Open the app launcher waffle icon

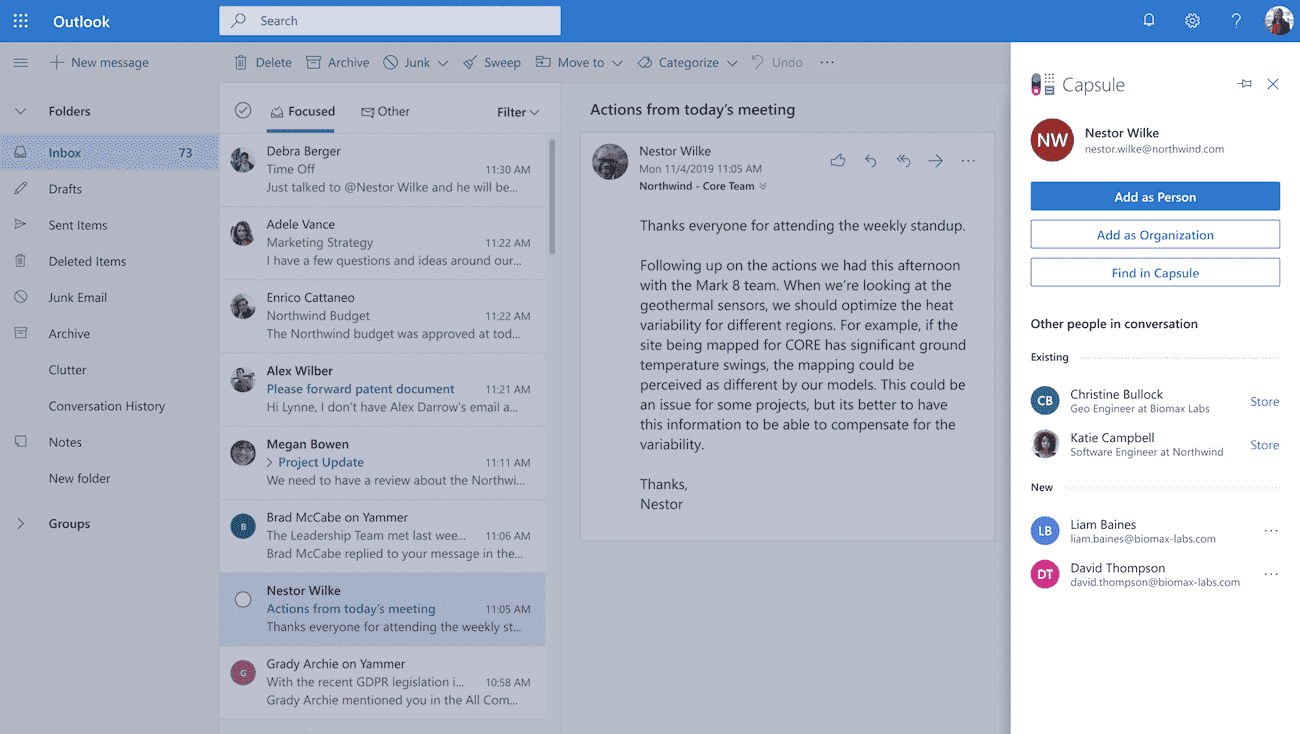tap(20, 21)
